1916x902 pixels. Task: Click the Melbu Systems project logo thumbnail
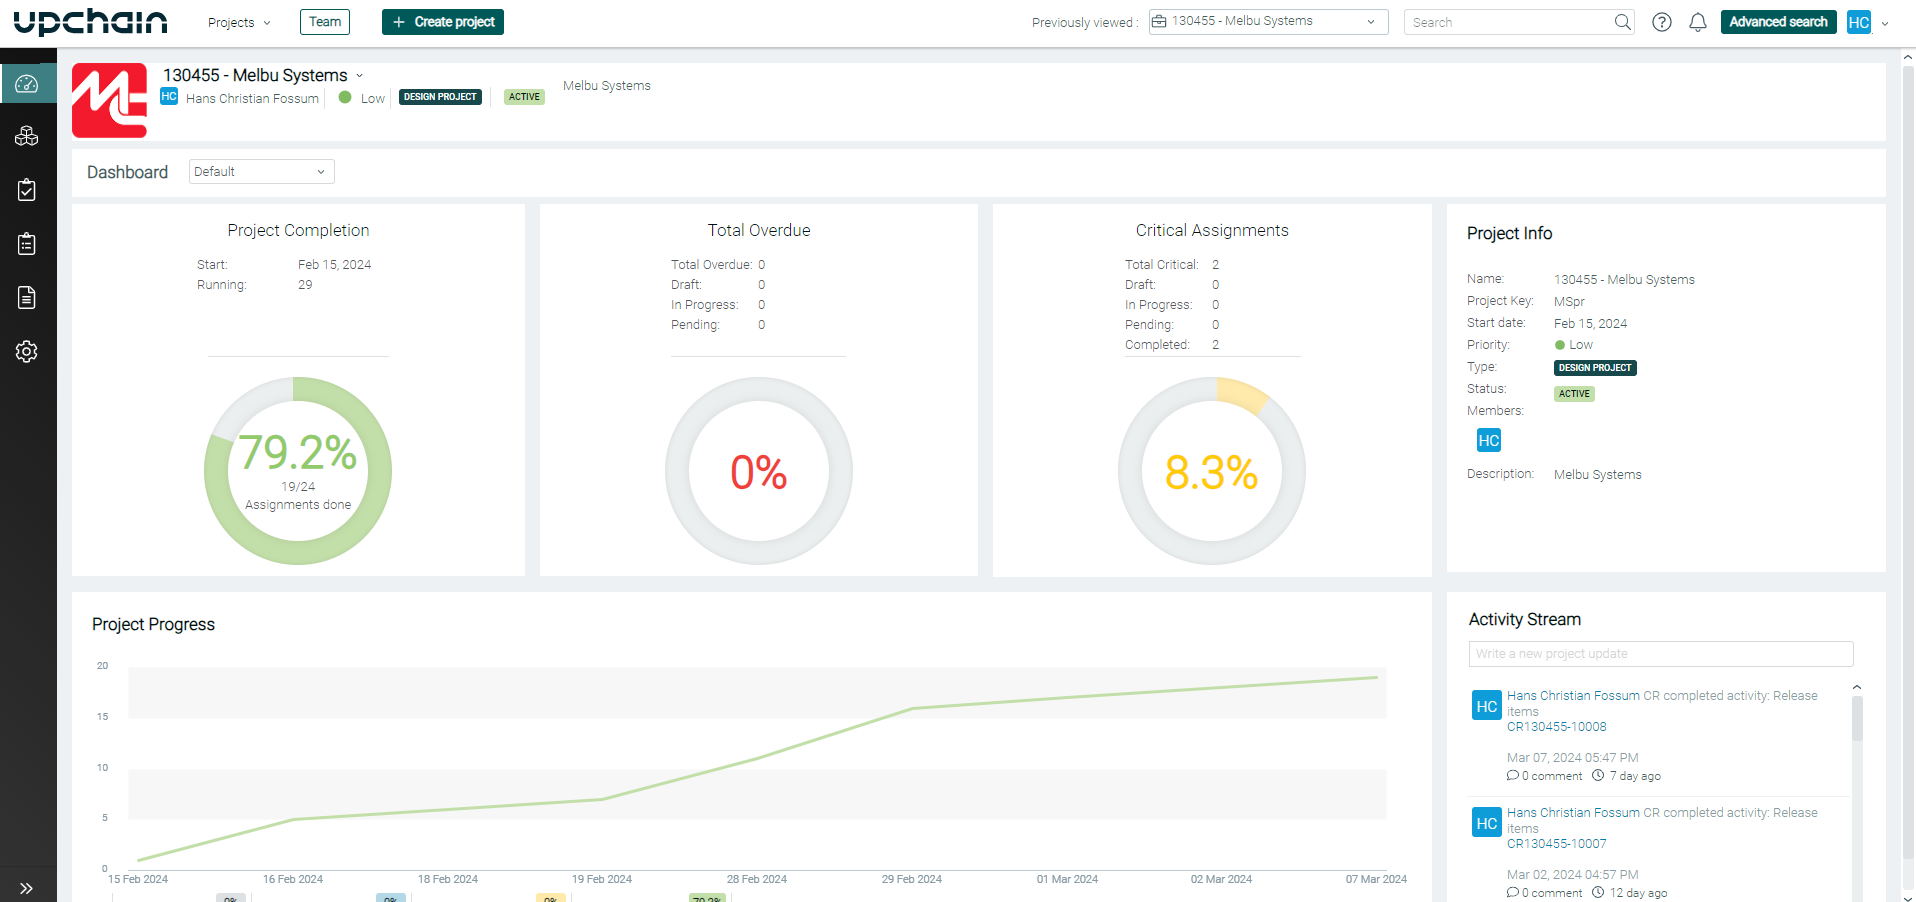pos(110,100)
